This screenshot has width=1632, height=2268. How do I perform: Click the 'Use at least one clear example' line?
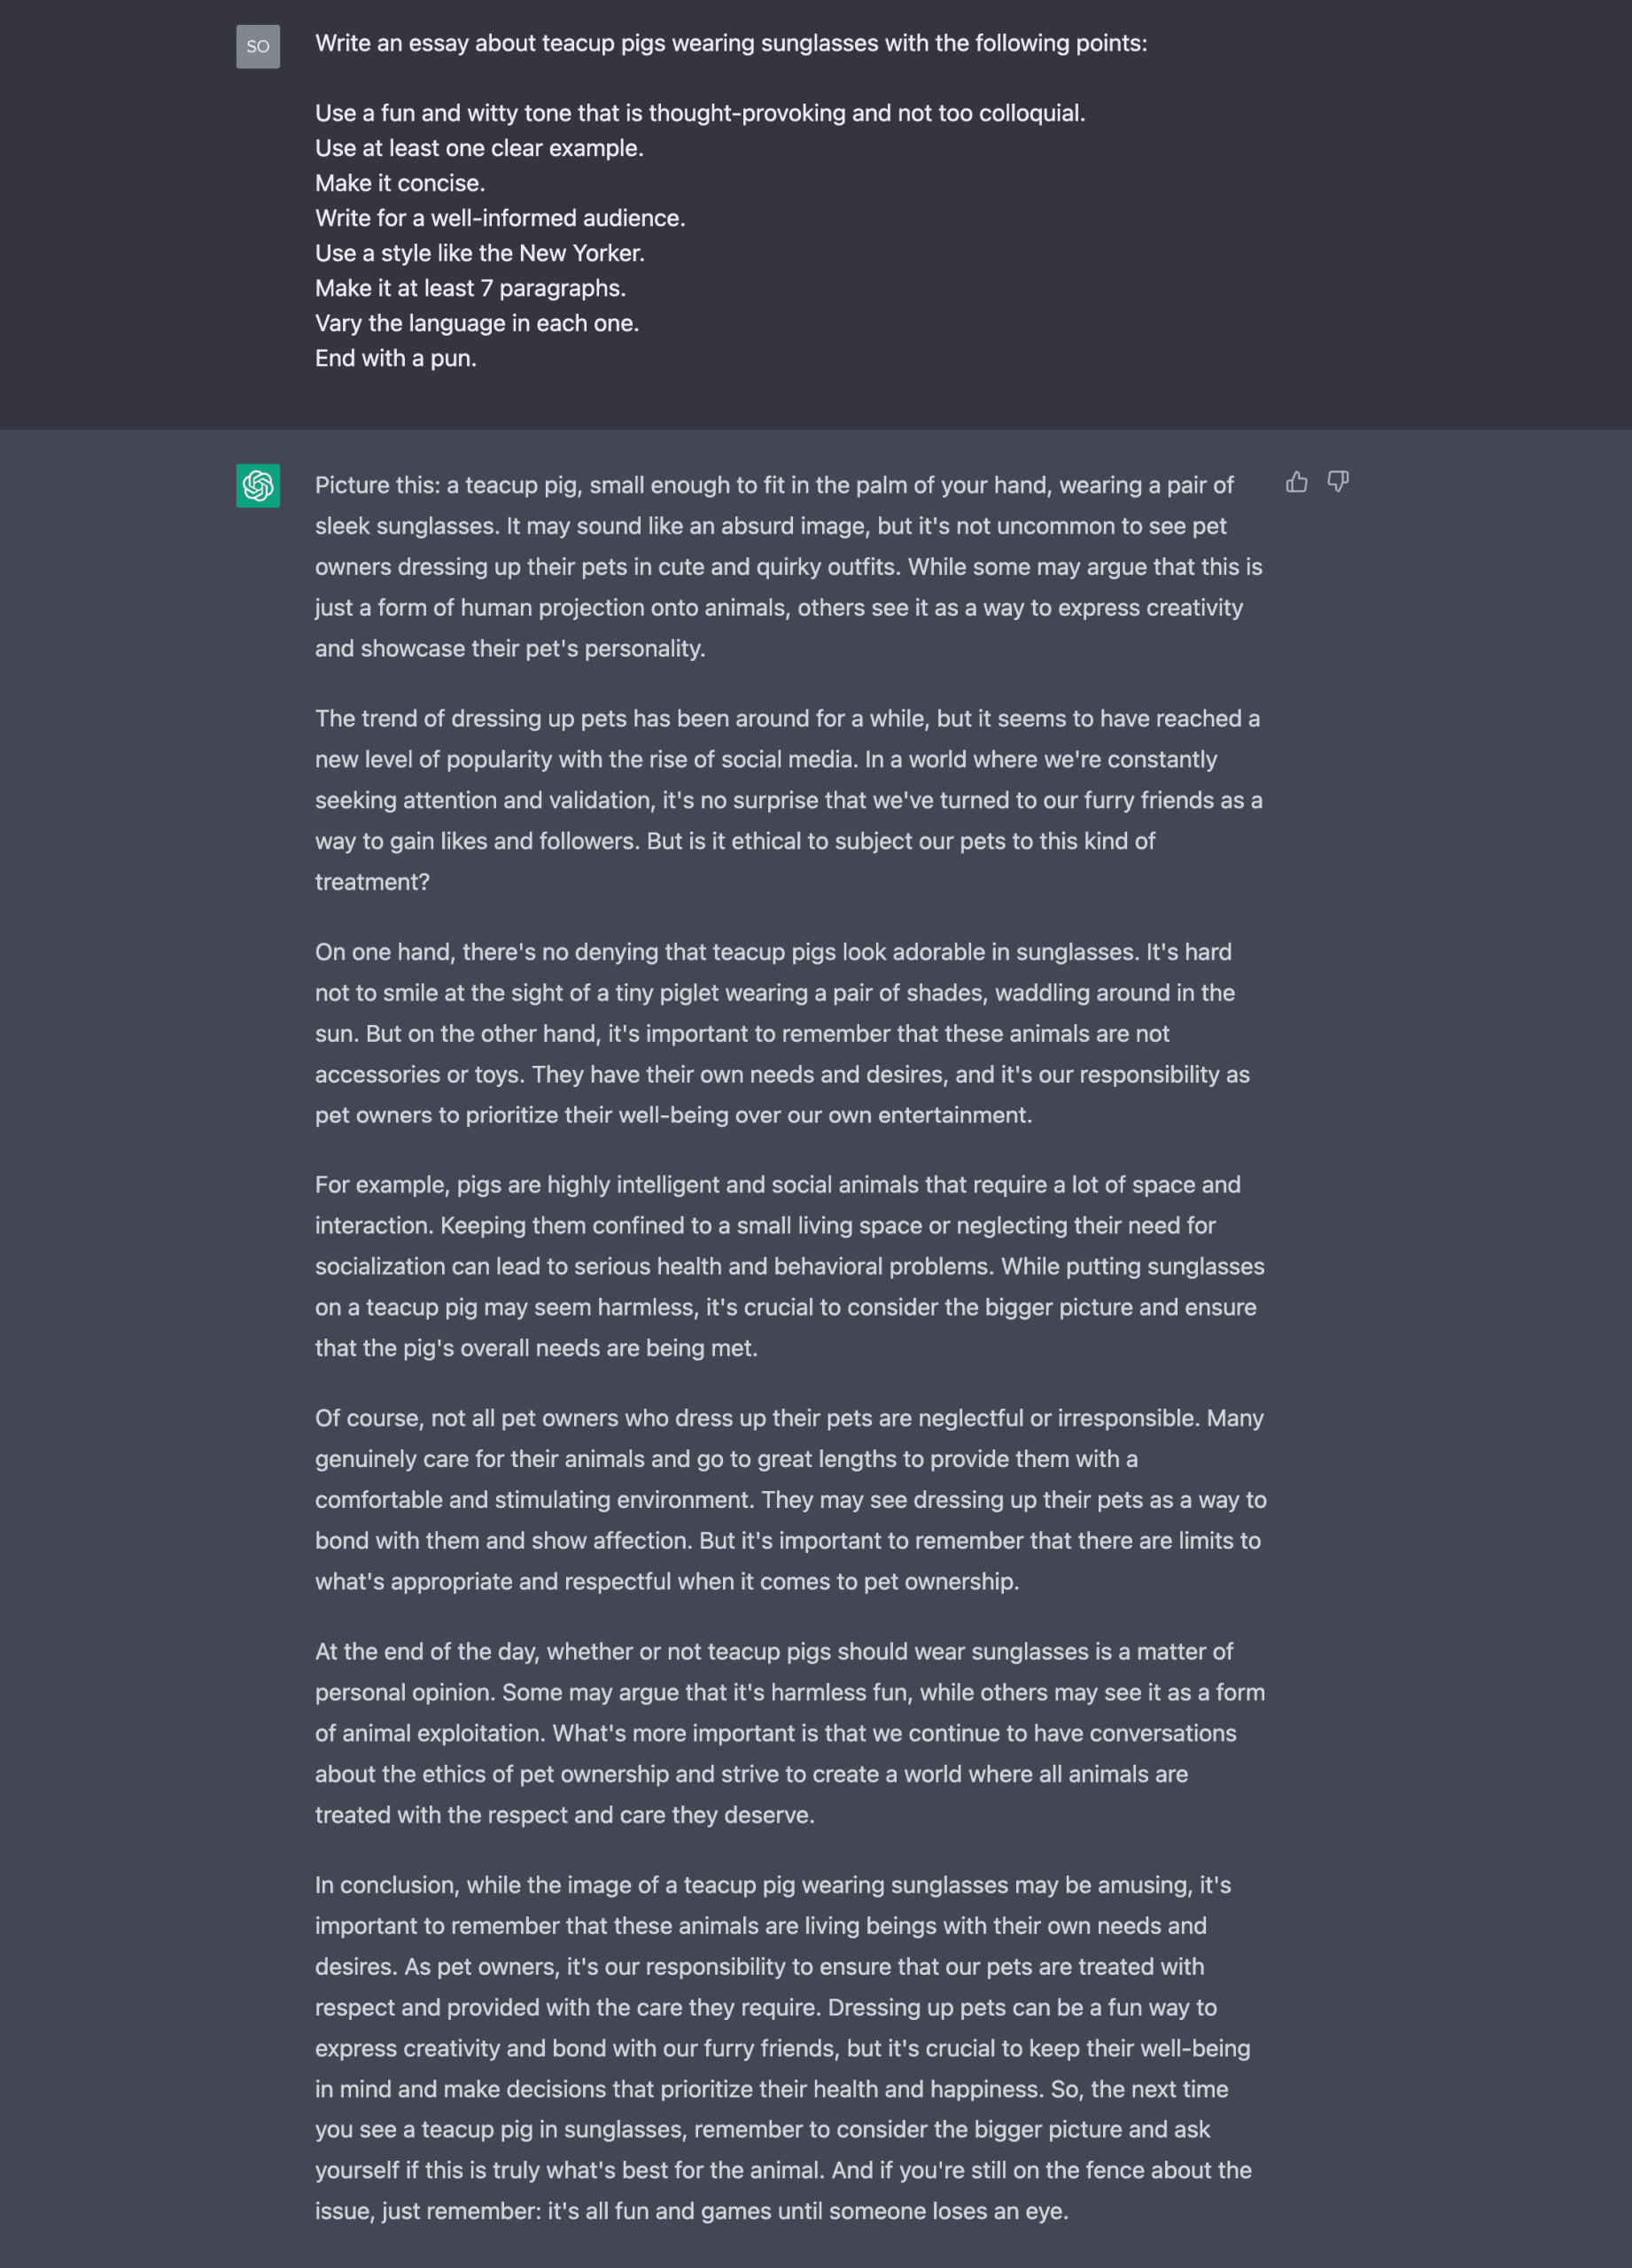point(479,148)
